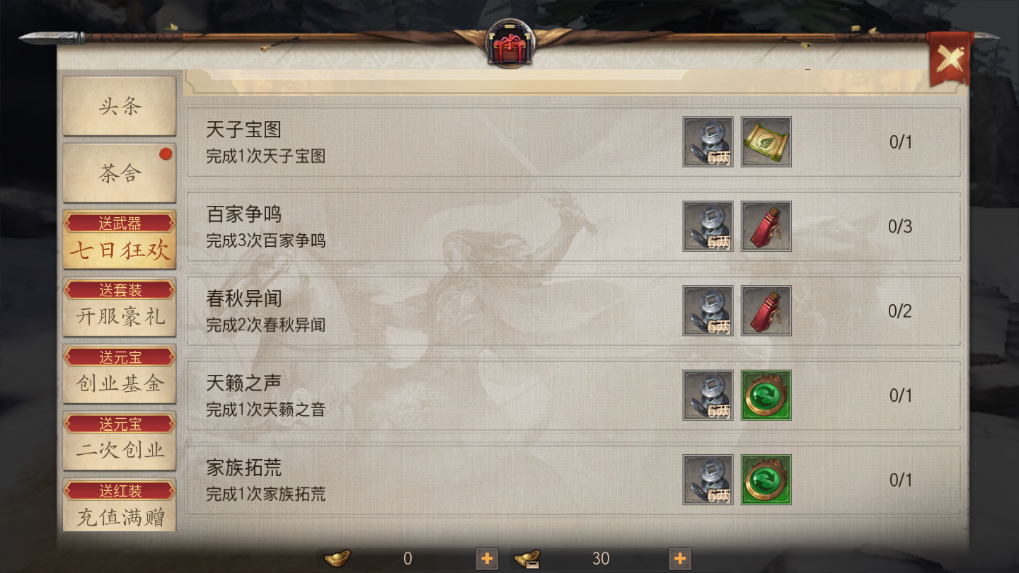Image resolution: width=1019 pixels, height=573 pixels.
Task: Click the red pouch reward for 春秋异闻
Action: 766,311
